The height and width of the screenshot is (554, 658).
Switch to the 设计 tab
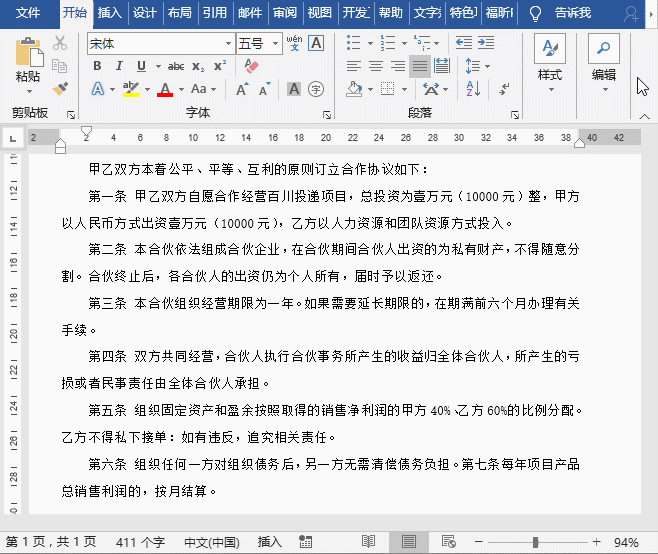click(145, 13)
